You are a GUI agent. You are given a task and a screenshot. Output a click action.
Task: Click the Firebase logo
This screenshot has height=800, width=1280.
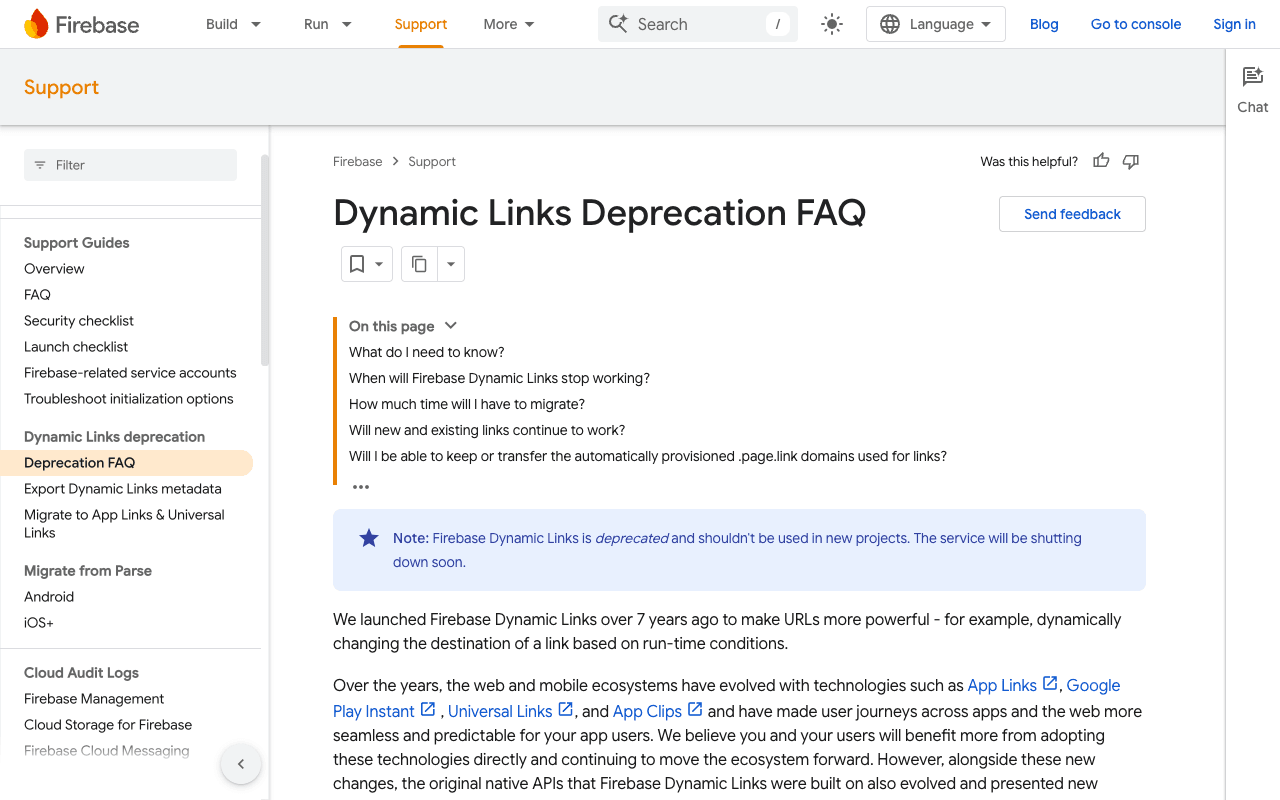click(x=81, y=24)
